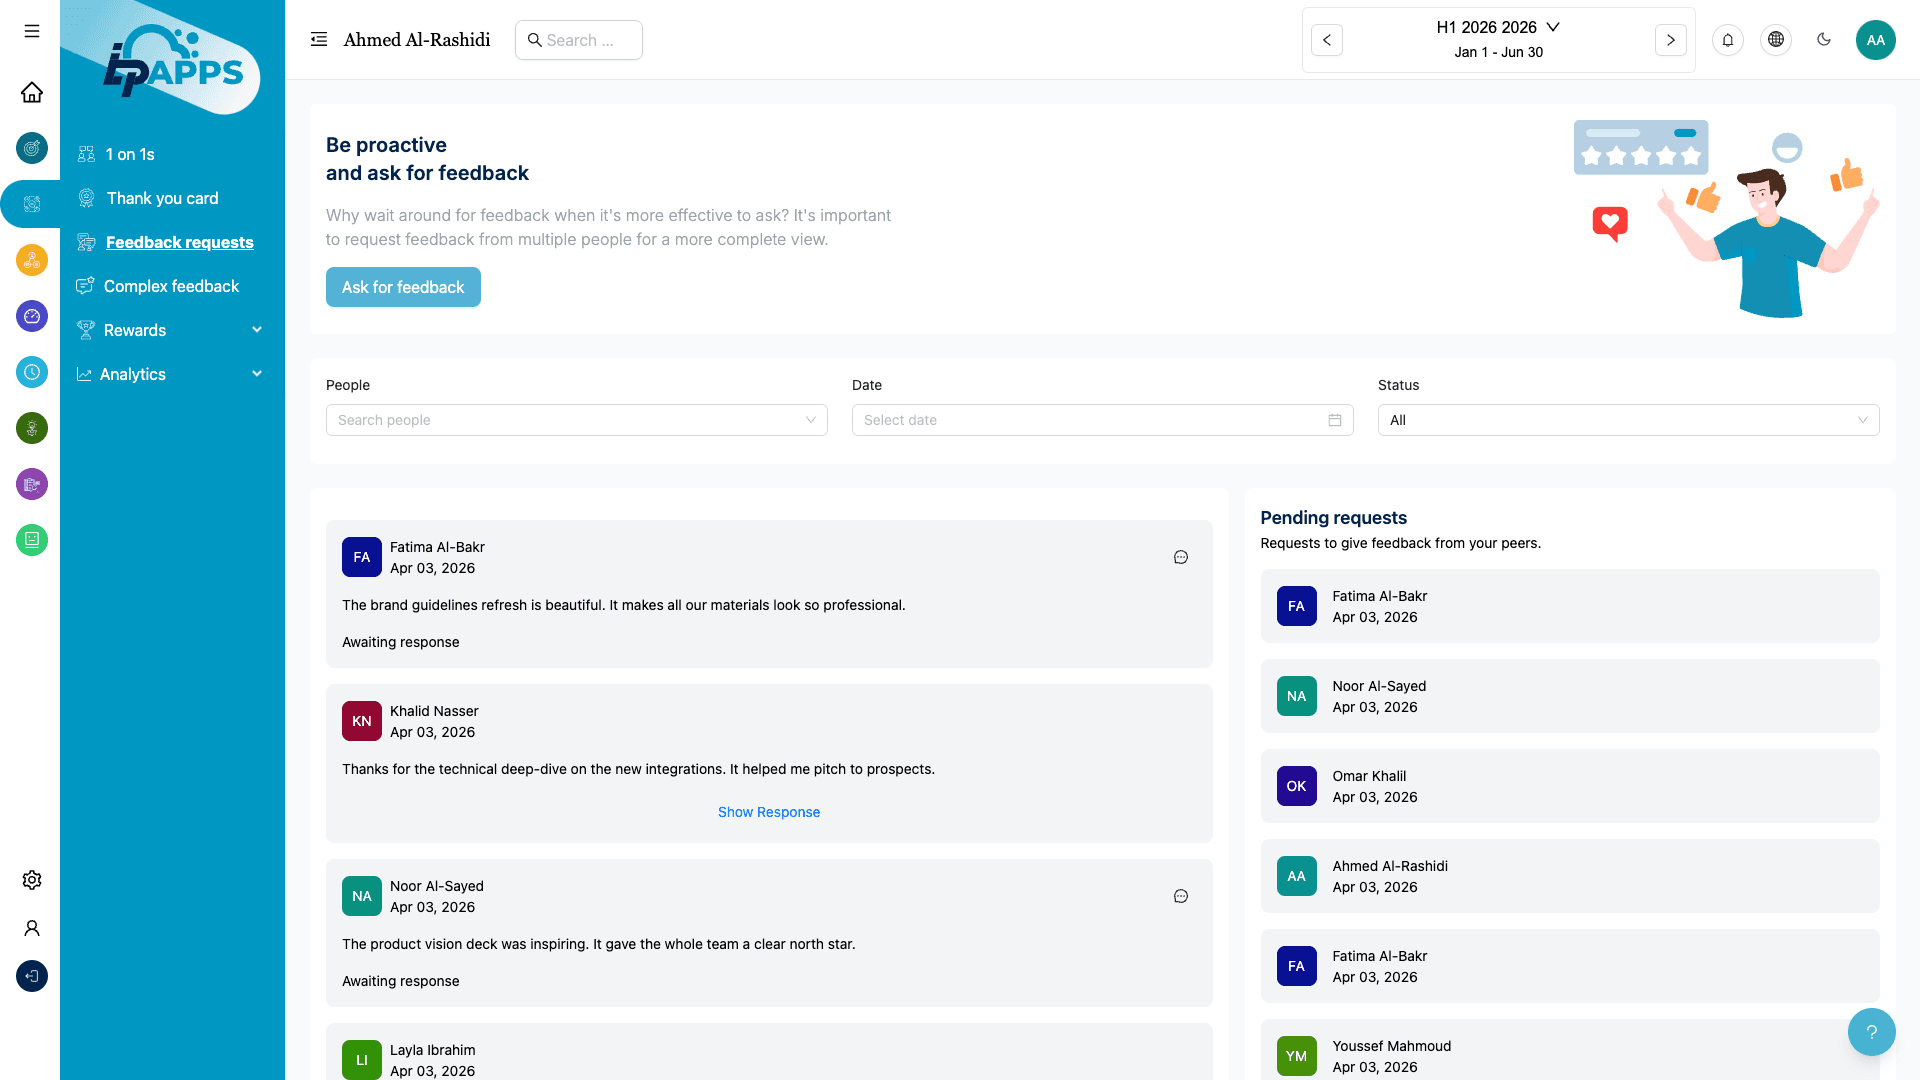
Task: Click Ask for feedback button
Action: click(403, 287)
